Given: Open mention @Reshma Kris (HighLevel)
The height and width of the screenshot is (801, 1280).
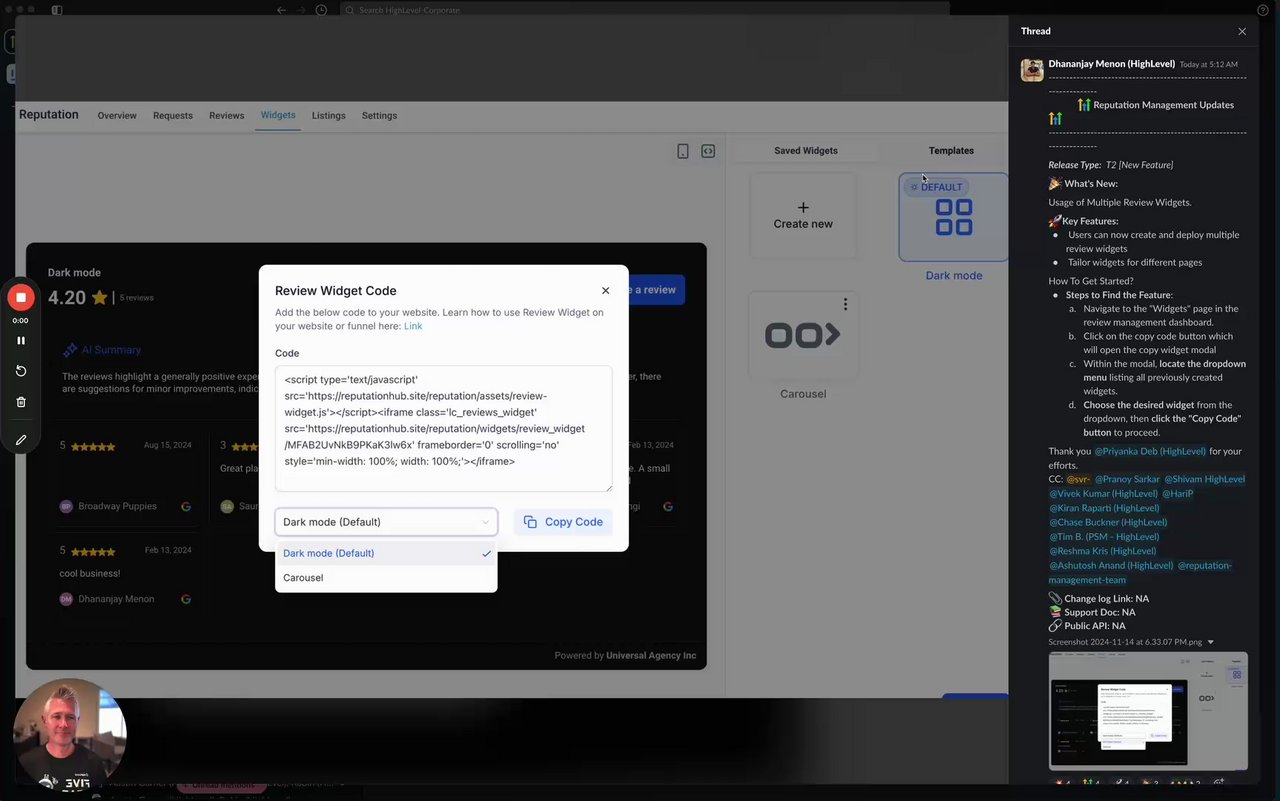Looking at the screenshot, I should tap(1102, 551).
